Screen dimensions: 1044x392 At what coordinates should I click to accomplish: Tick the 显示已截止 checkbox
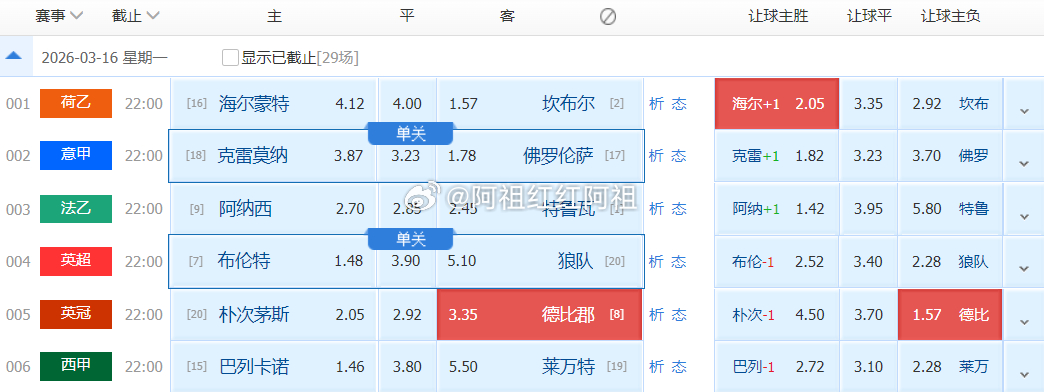(230, 57)
